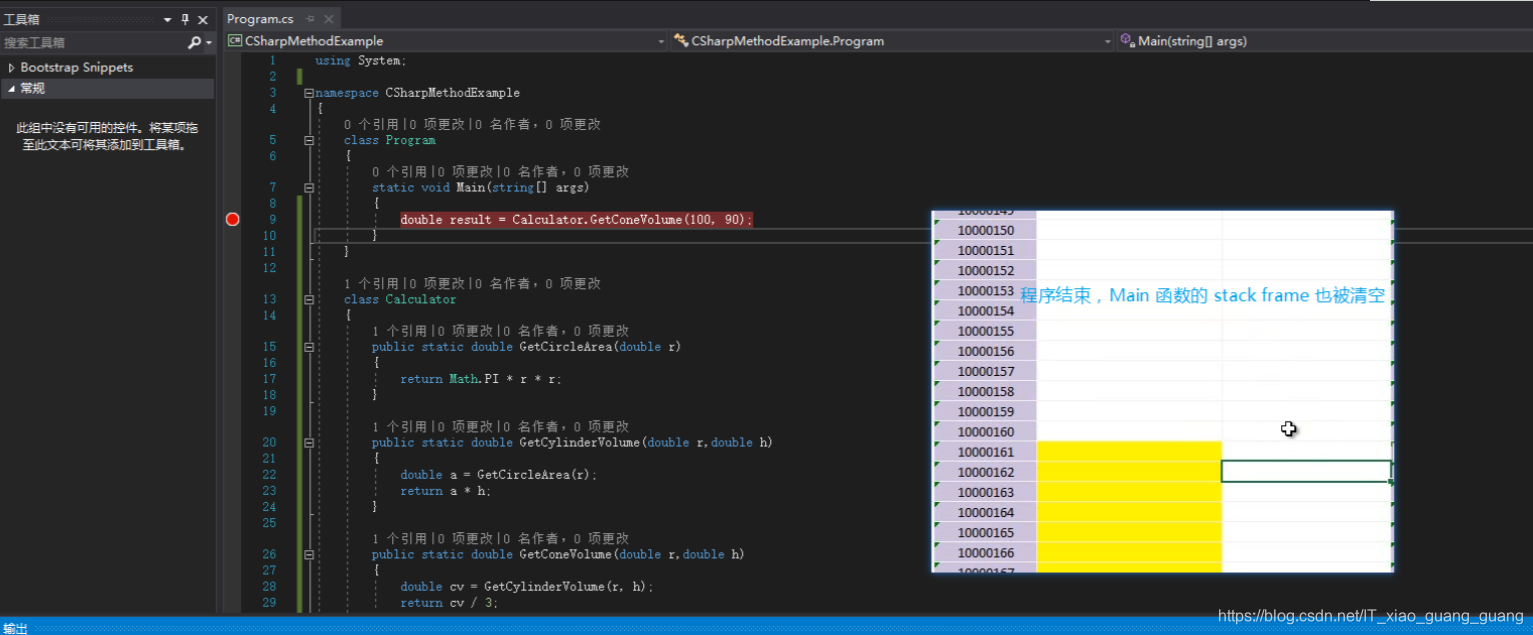Click the toolbox search magnifier icon
The image size is (1533, 635).
click(x=194, y=43)
